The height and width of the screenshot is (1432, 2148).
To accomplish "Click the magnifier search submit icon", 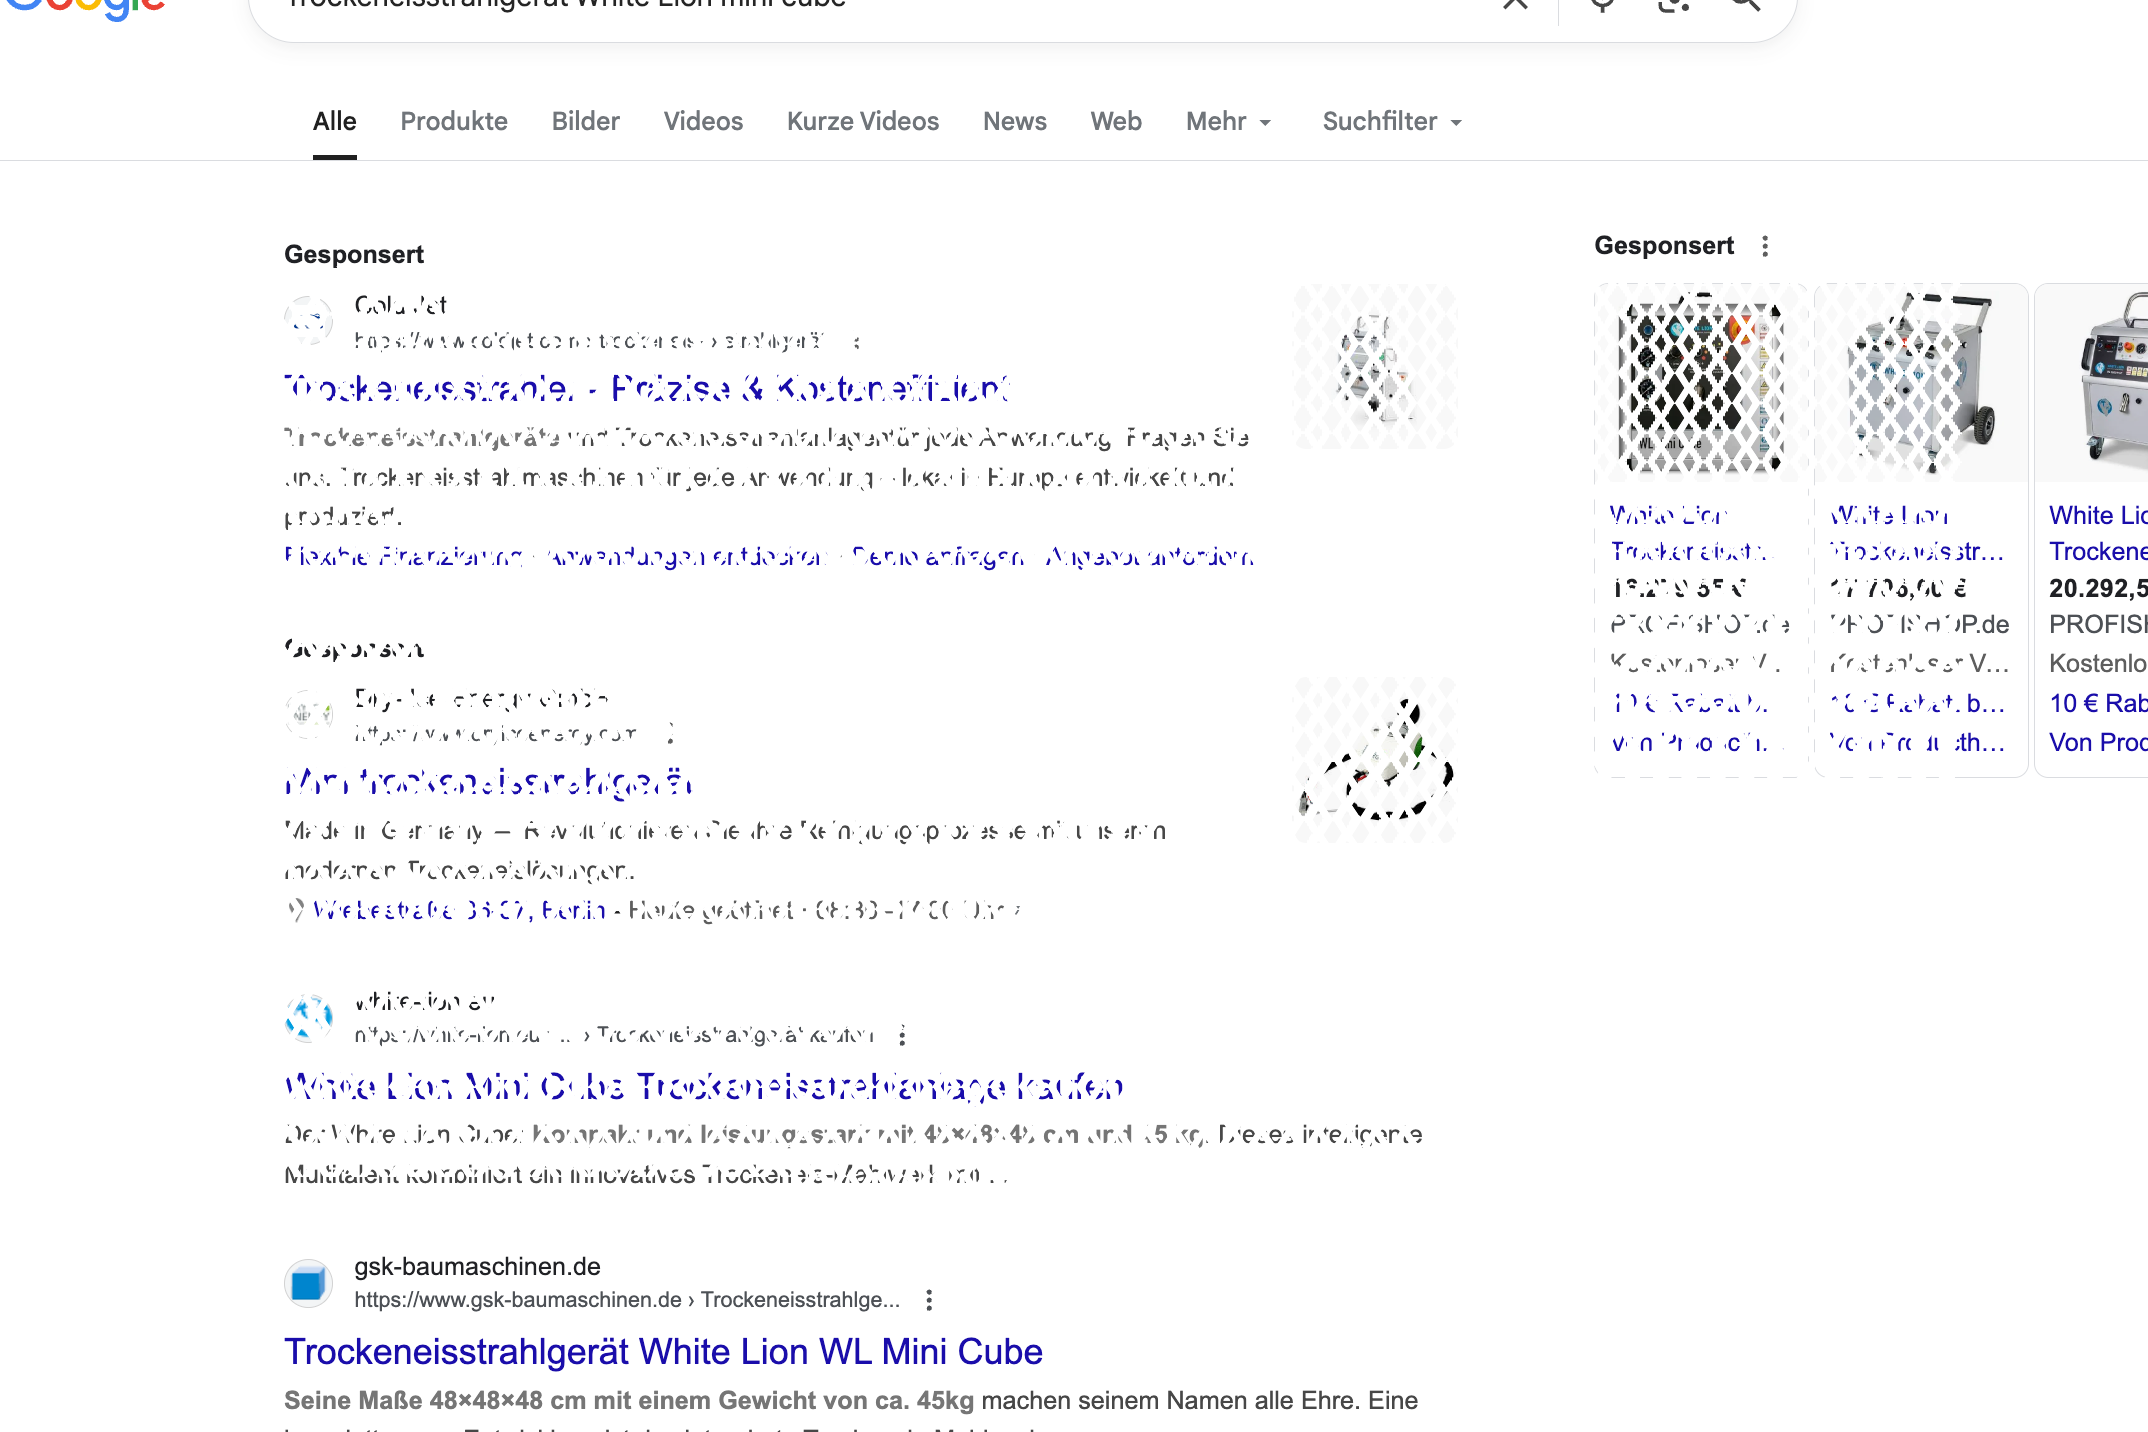I will point(1746,4).
